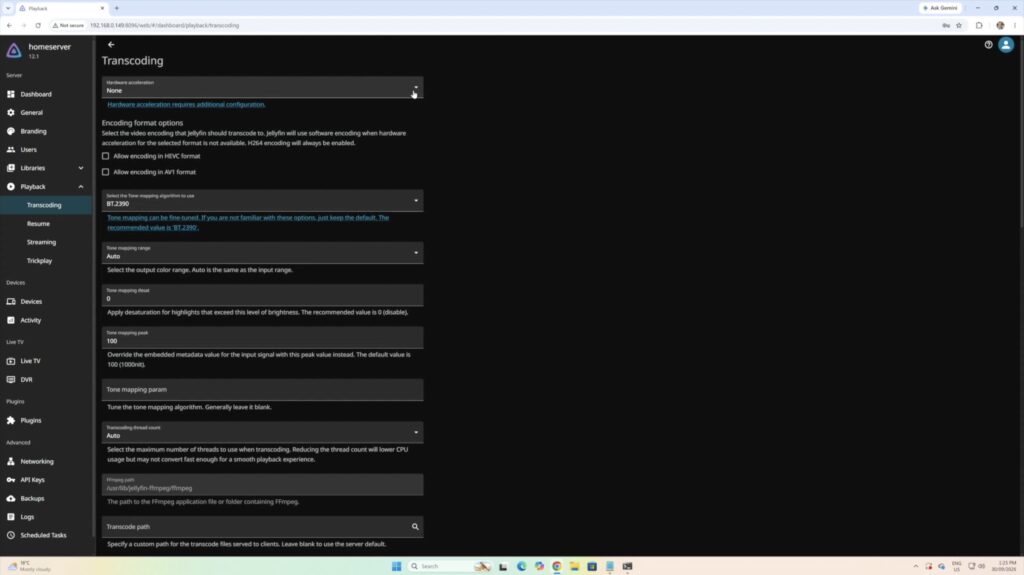The width and height of the screenshot is (1024, 575).
Task: Enable Allow encoding in HEVC format
Action: pyautogui.click(x=105, y=156)
